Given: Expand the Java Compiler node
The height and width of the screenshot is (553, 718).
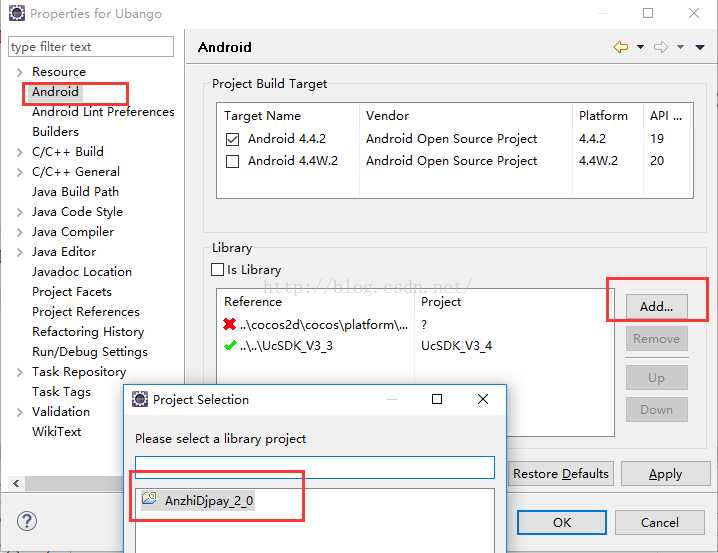Looking at the screenshot, I should tap(19, 232).
